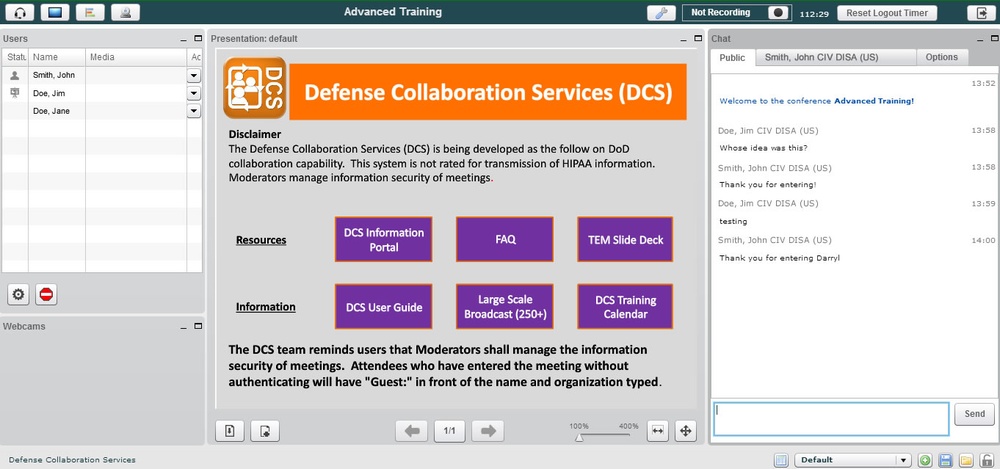Maximize the Webcams panel
The height and width of the screenshot is (469, 1000).
198,326
